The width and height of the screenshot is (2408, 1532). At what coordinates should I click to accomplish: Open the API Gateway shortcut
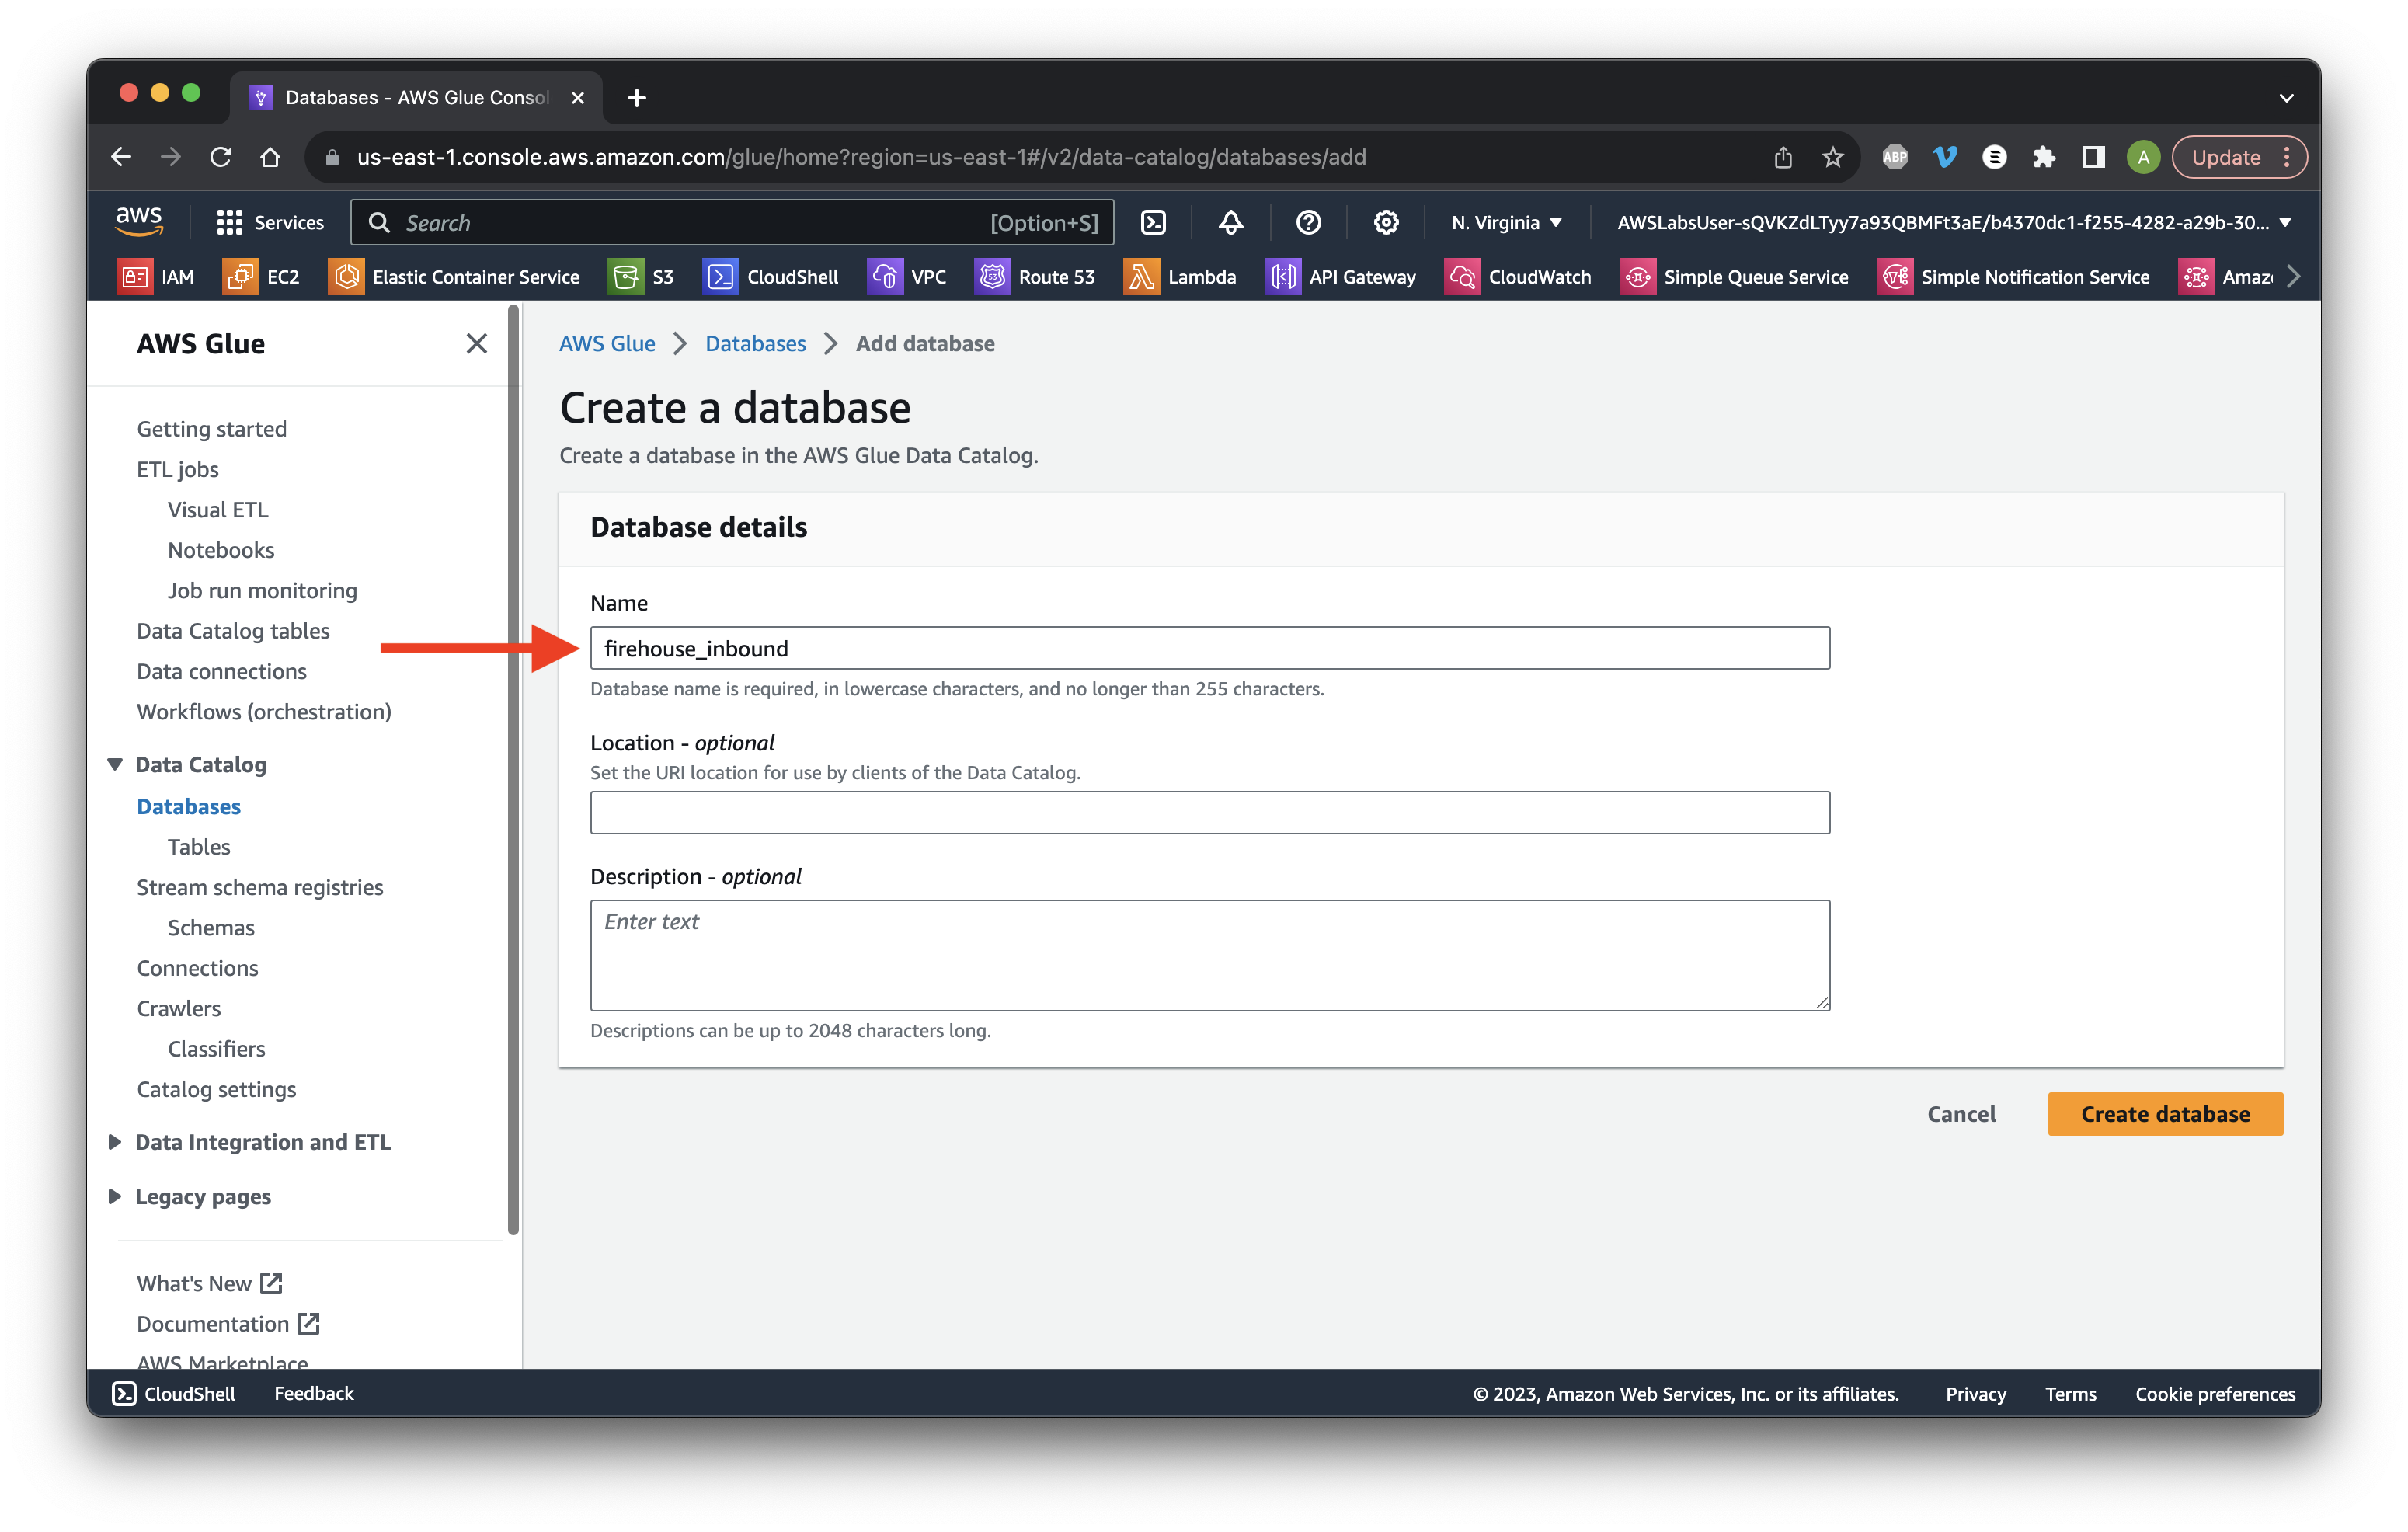tap(1341, 277)
